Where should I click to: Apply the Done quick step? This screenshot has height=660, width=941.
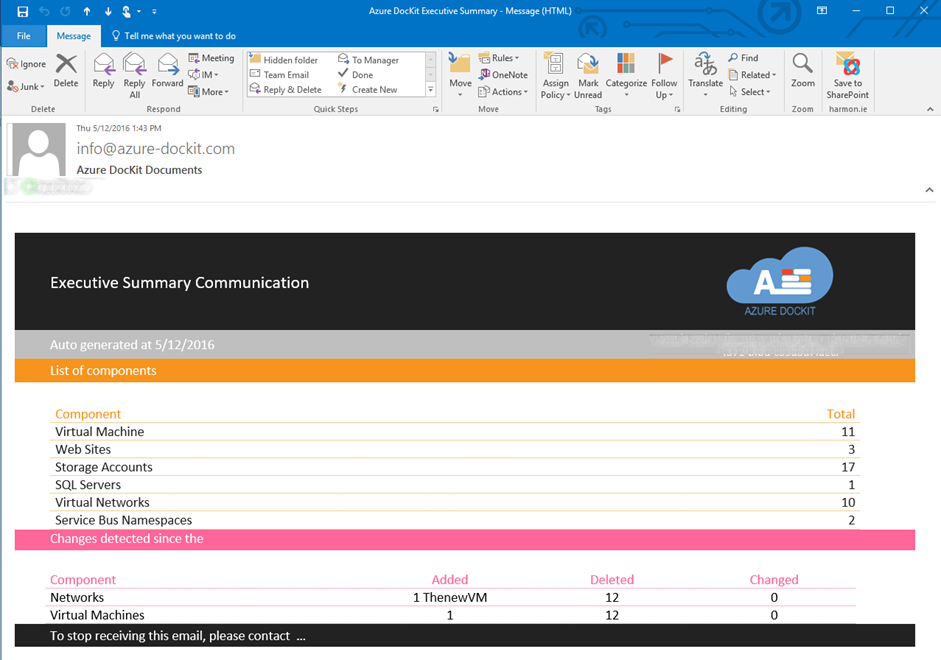click(x=355, y=74)
